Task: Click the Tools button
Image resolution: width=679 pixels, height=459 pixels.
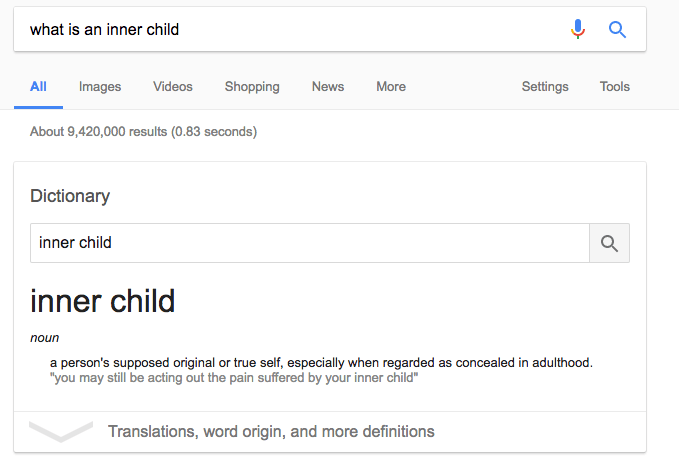Action: (x=615, y=87)
